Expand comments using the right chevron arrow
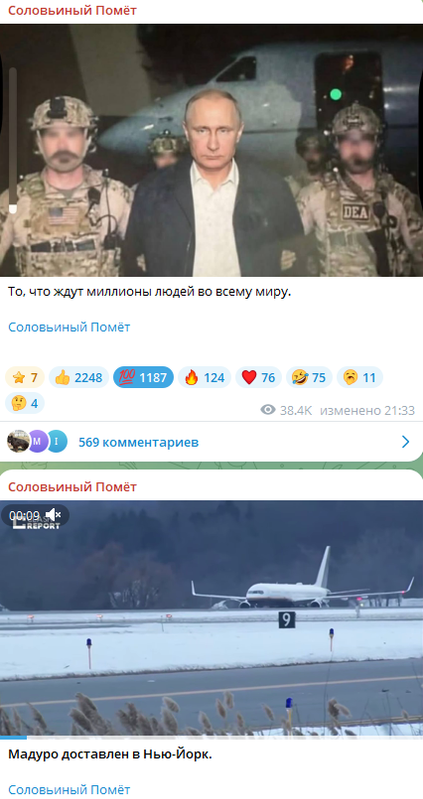The height and width of the screenshot is (799, 423). (x=406, y=442)
